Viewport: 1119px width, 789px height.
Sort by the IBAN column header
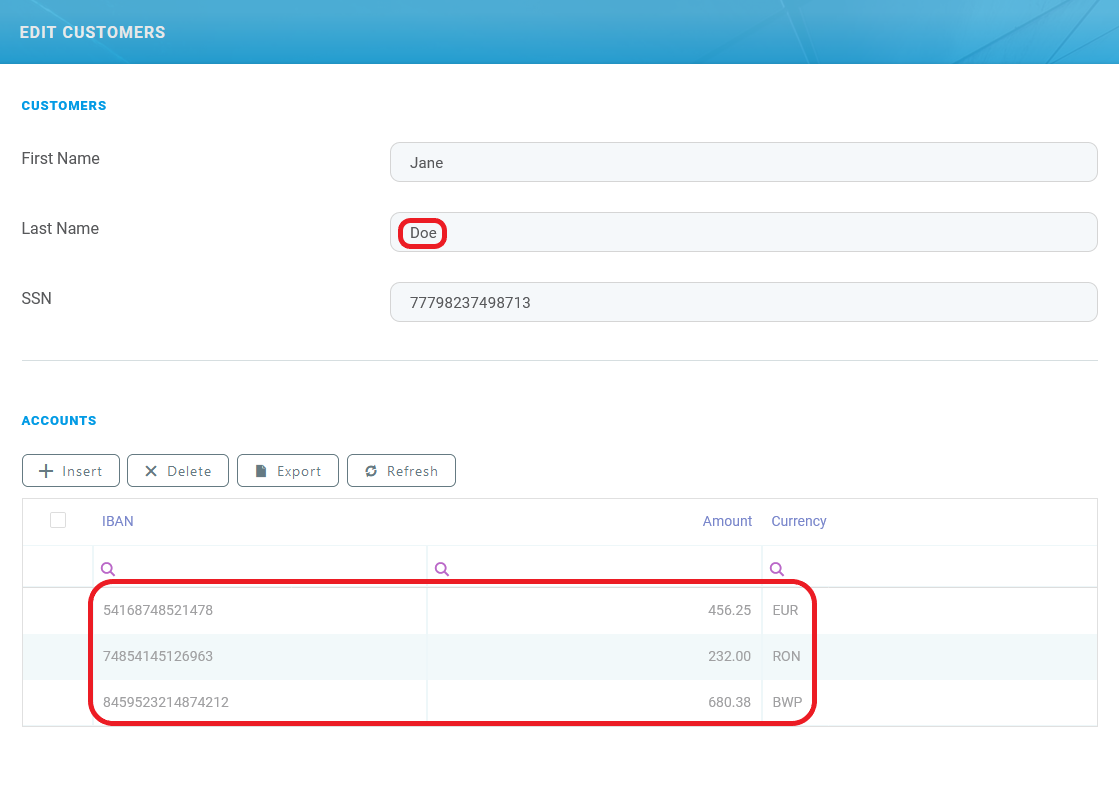click(118, 521)
